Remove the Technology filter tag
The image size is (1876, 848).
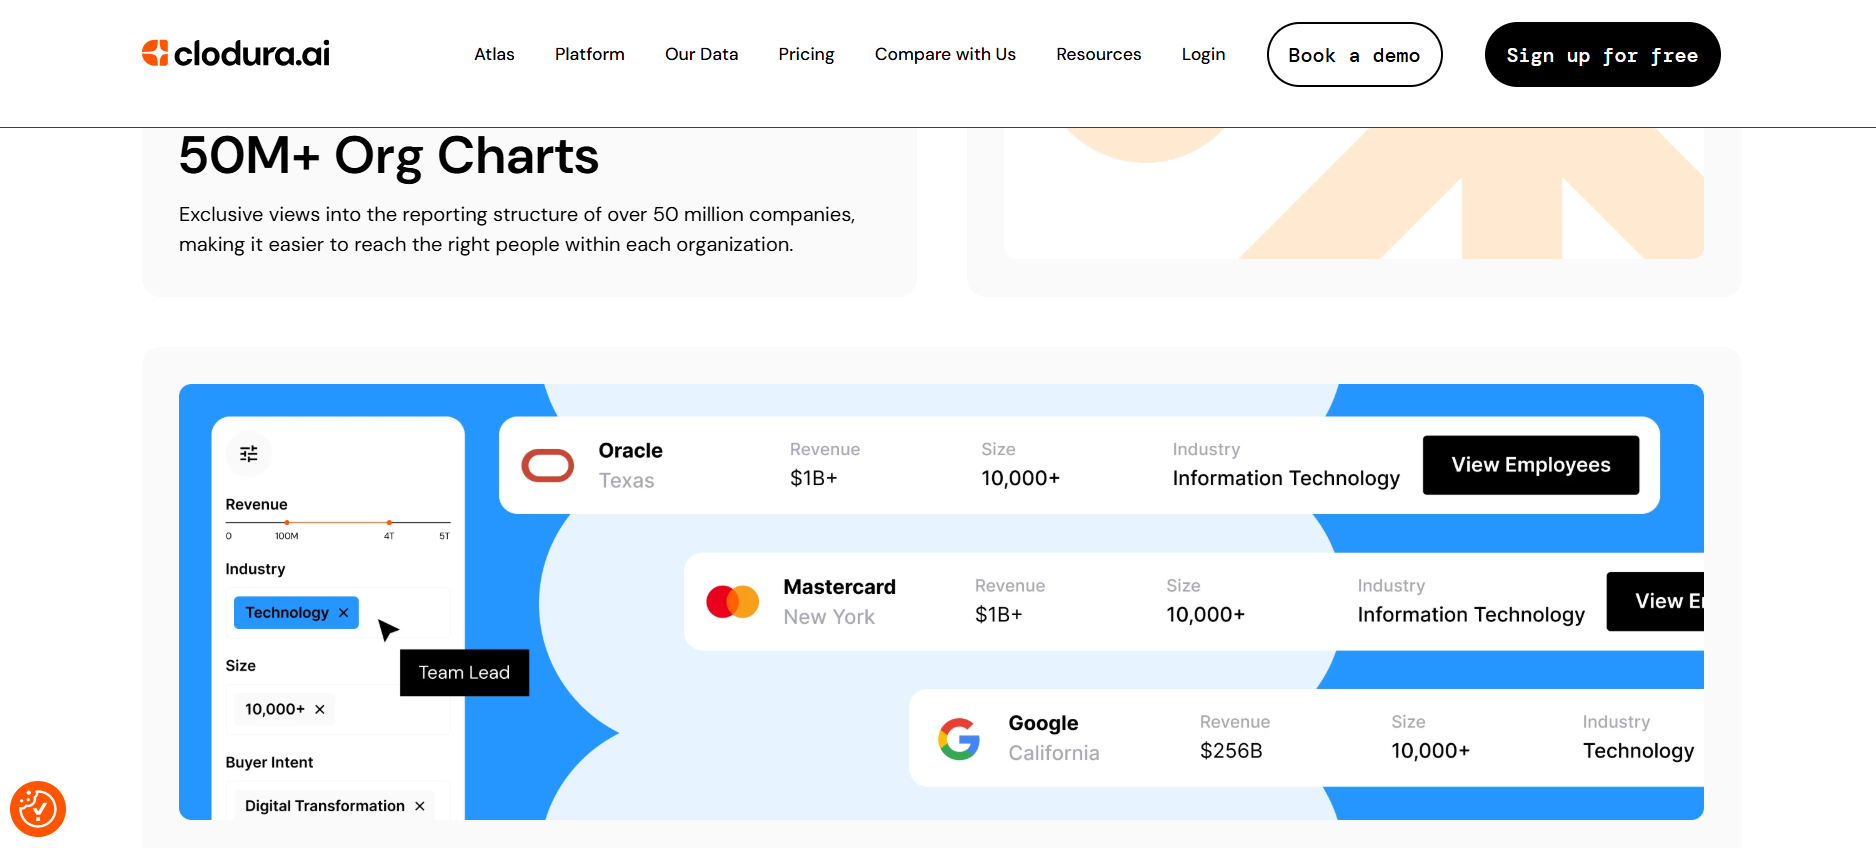pyautogui.click(x=343, y=613)
